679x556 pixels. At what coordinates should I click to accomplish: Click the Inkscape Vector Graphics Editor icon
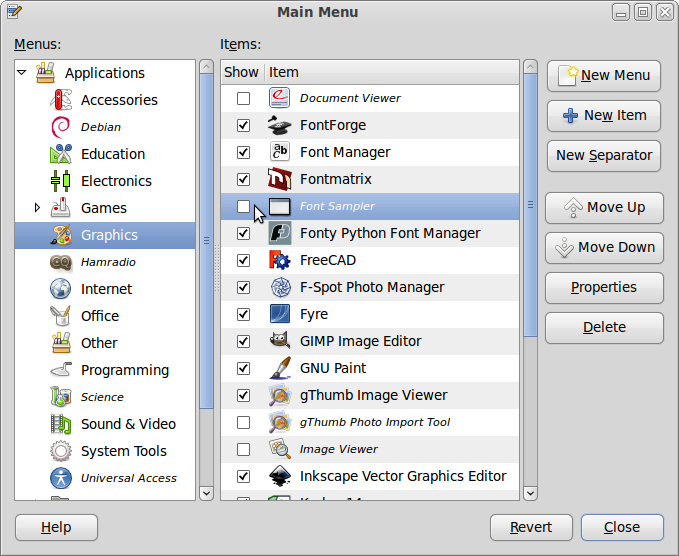pyautogui.click(x=280, y=476)
